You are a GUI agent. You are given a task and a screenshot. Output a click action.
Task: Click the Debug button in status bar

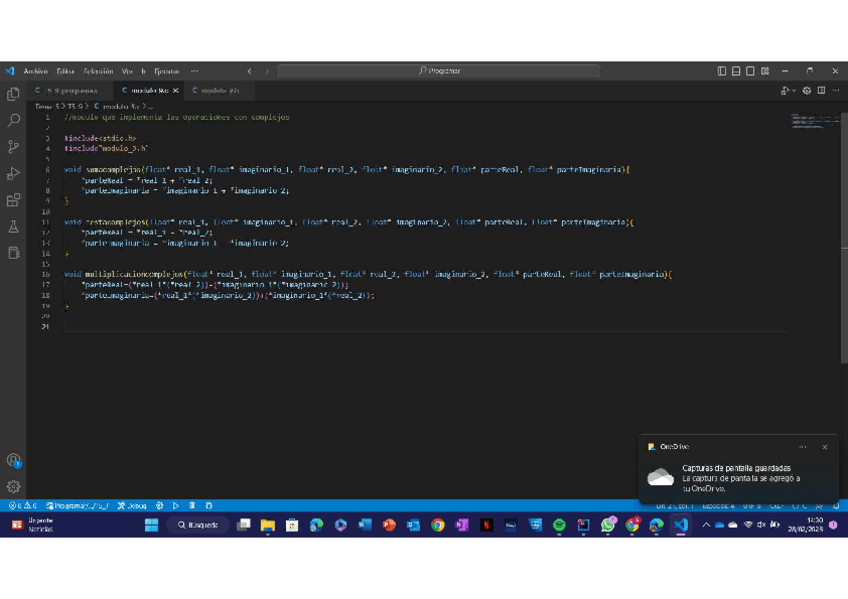point(132,506)
